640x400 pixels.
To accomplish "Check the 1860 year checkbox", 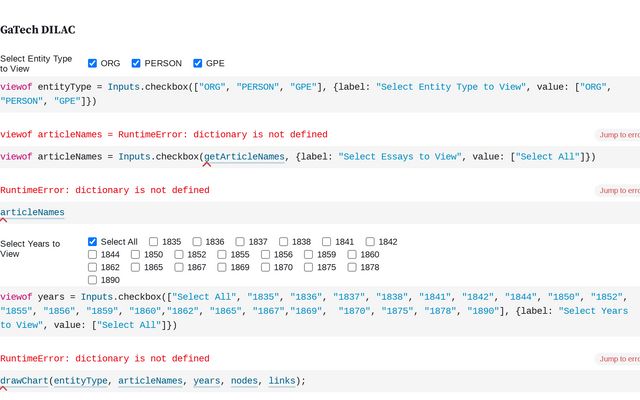I will coord(352,254).
